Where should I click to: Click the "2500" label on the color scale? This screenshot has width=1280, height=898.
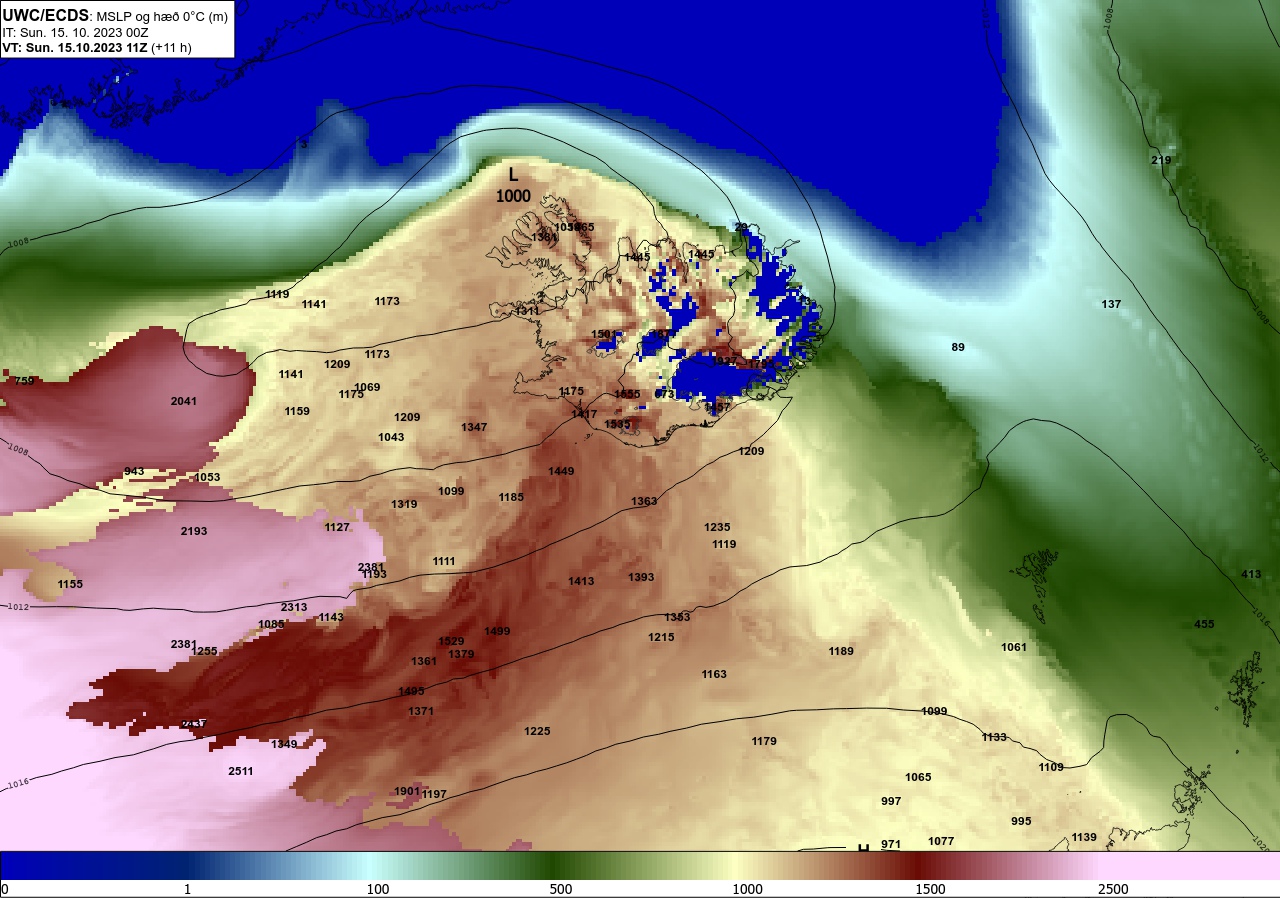click(1113, 889)
